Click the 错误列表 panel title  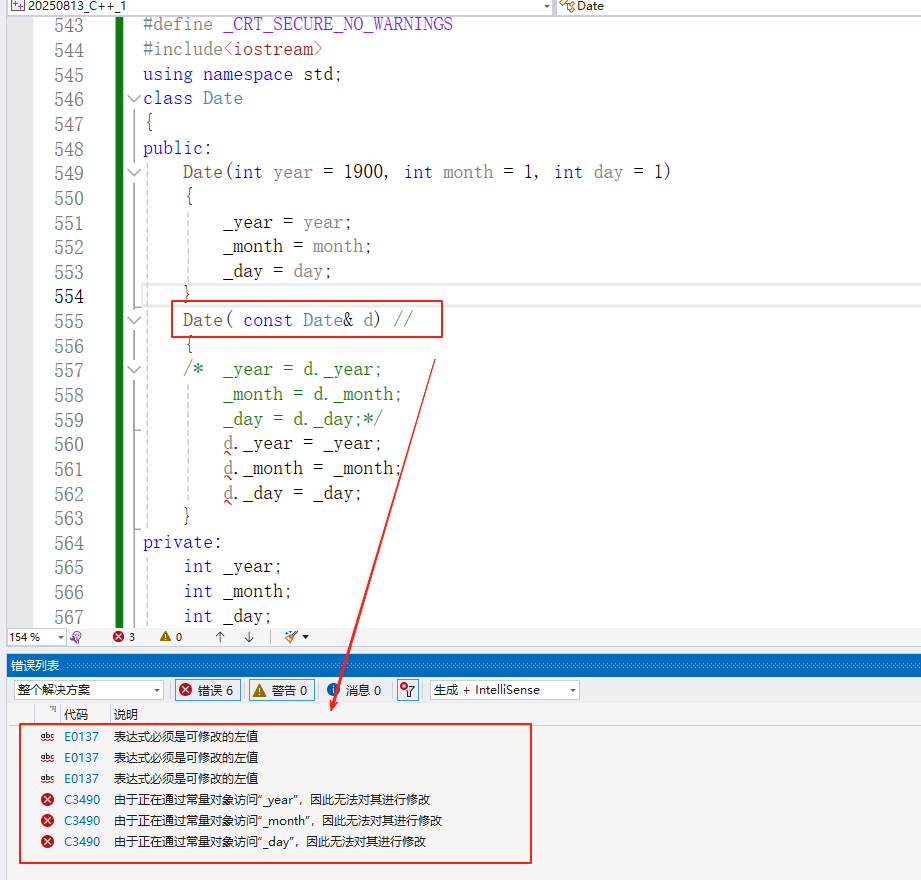point(35,666)
